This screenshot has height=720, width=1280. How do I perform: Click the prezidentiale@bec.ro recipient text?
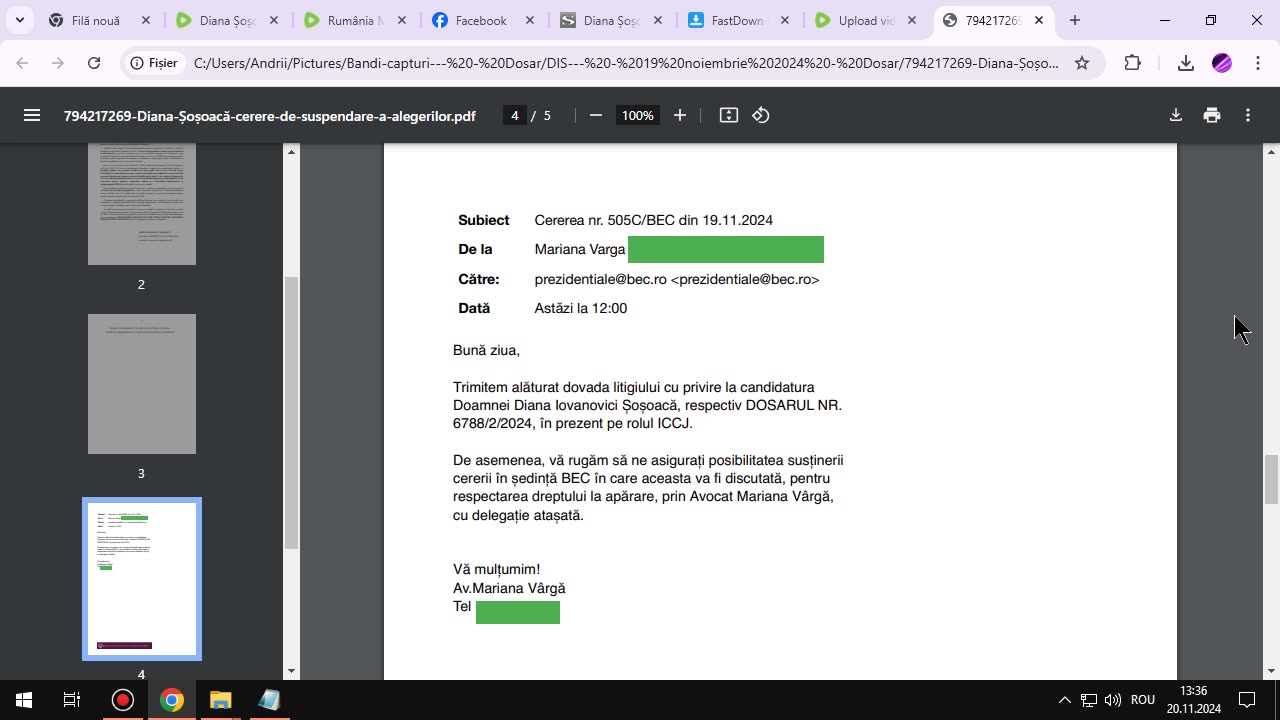(677, 279)
